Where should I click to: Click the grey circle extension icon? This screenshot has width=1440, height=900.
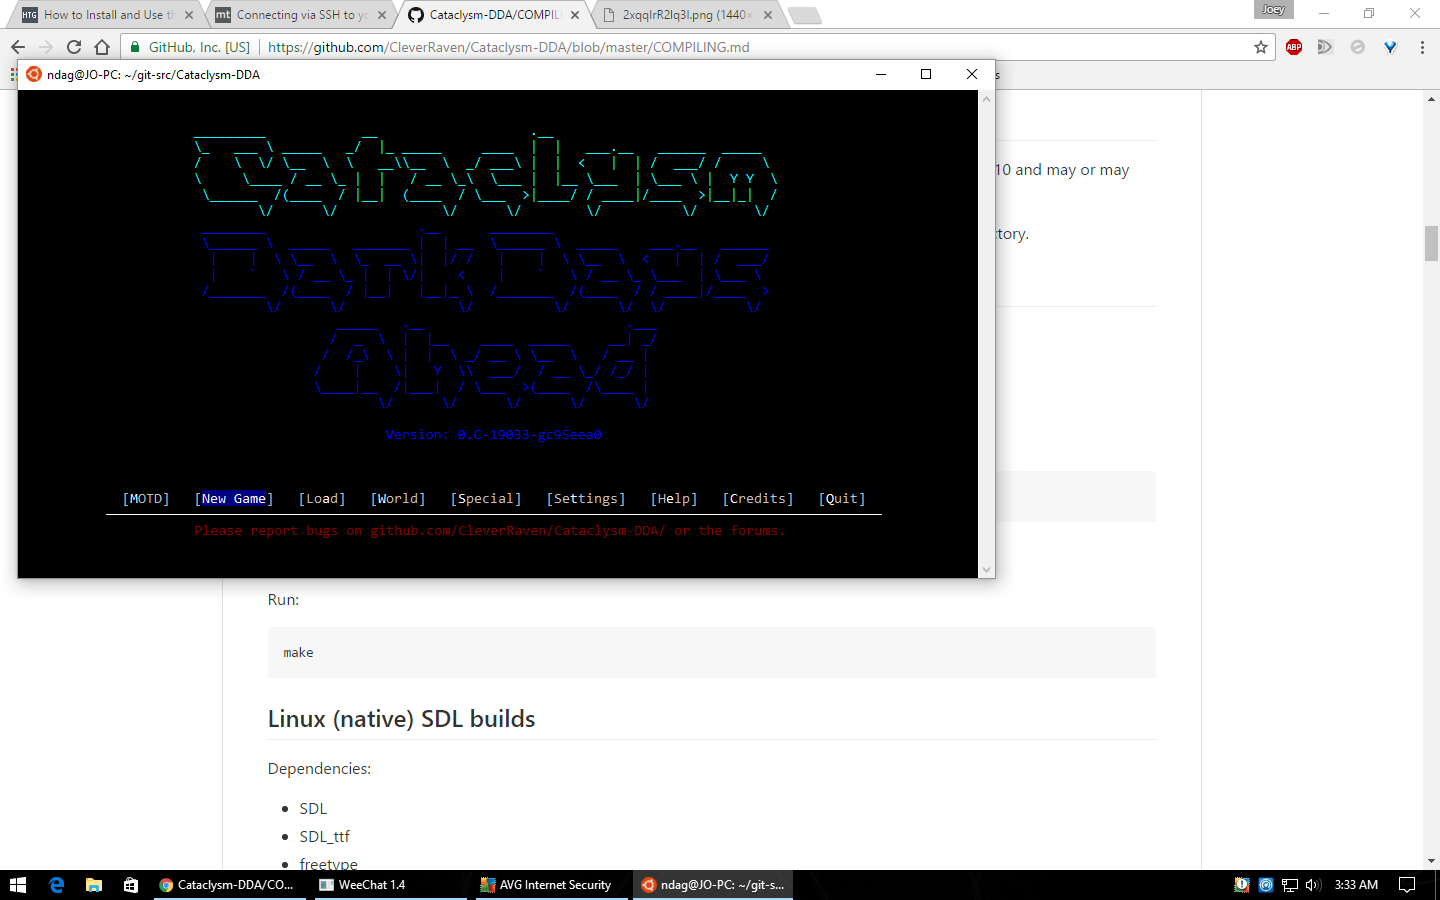[1357, 47]
